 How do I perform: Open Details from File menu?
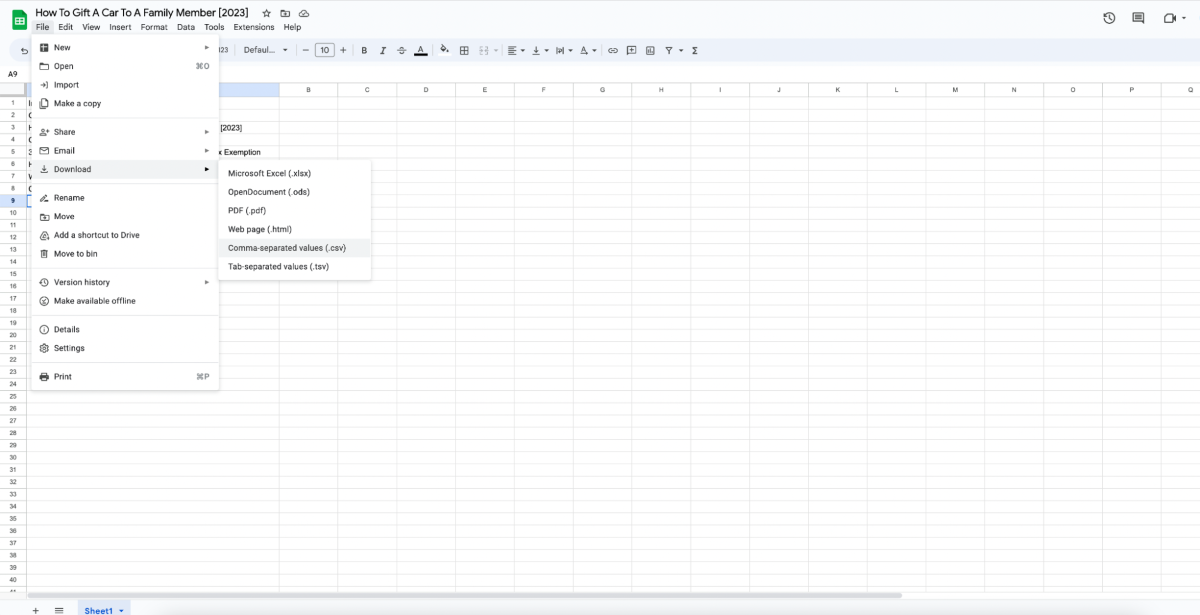[125, 329]
